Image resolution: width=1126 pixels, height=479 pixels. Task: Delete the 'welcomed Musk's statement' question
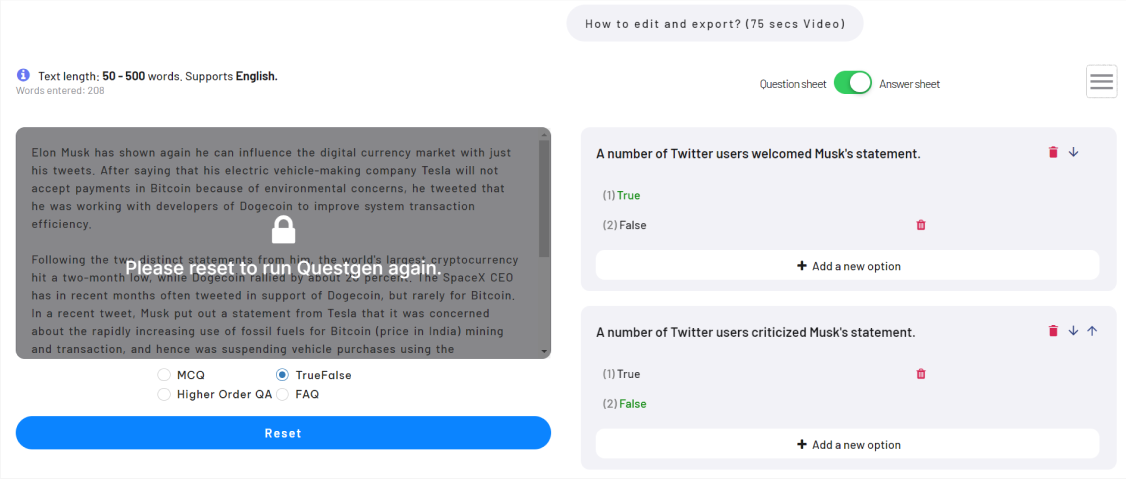click(1053, 152)
